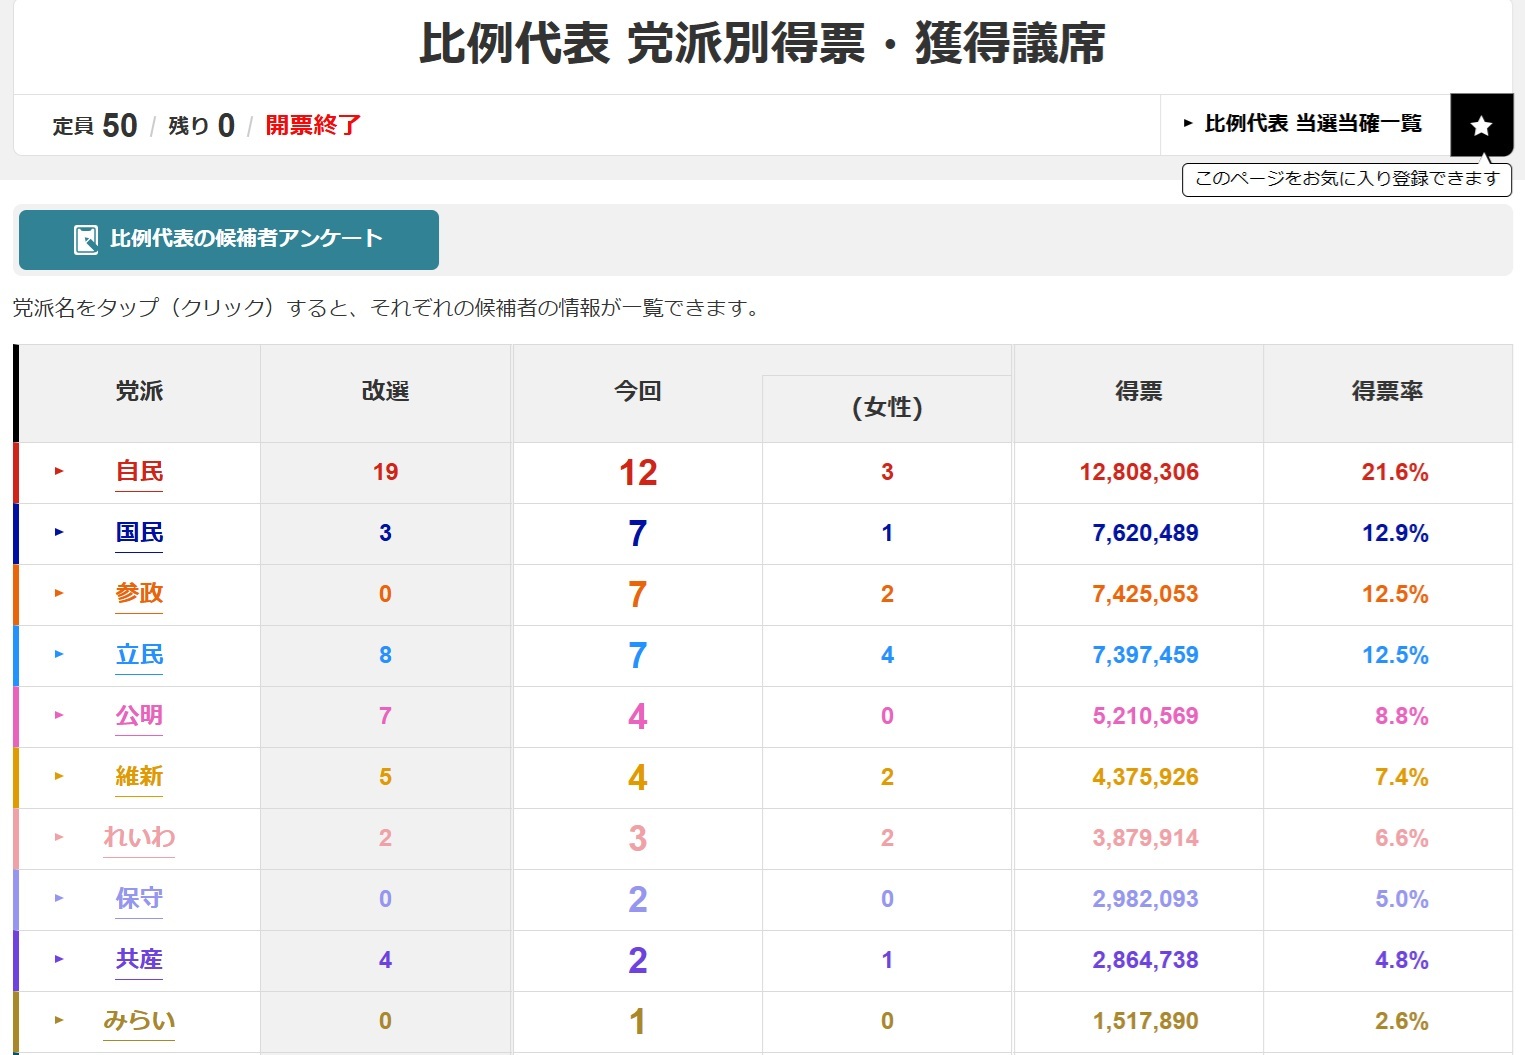The height and width of the screenshot is (1055, 1525).
Task: Click the pink arrow beside 公明
Action: click(x=59, y=715)
